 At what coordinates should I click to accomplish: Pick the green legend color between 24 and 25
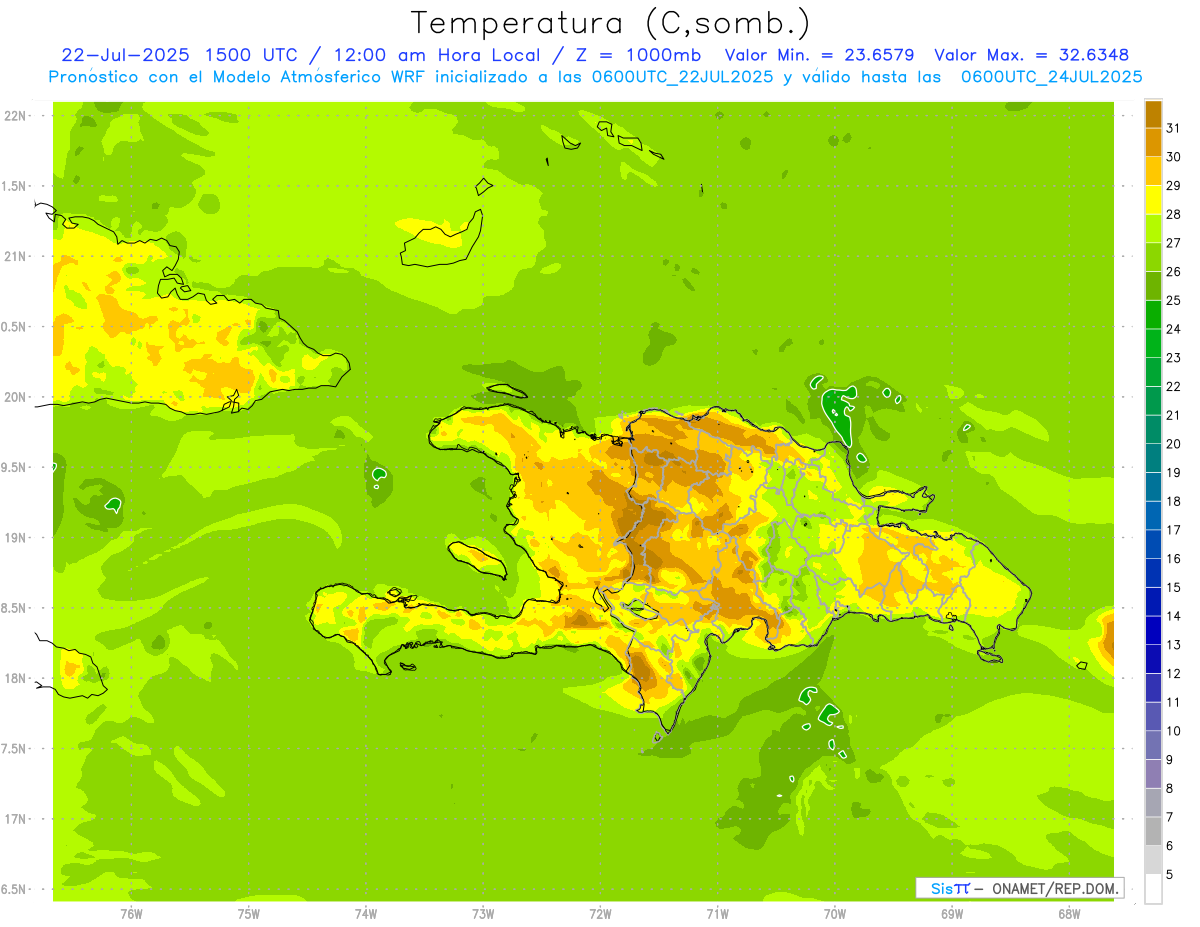(x=1153, y=315)
